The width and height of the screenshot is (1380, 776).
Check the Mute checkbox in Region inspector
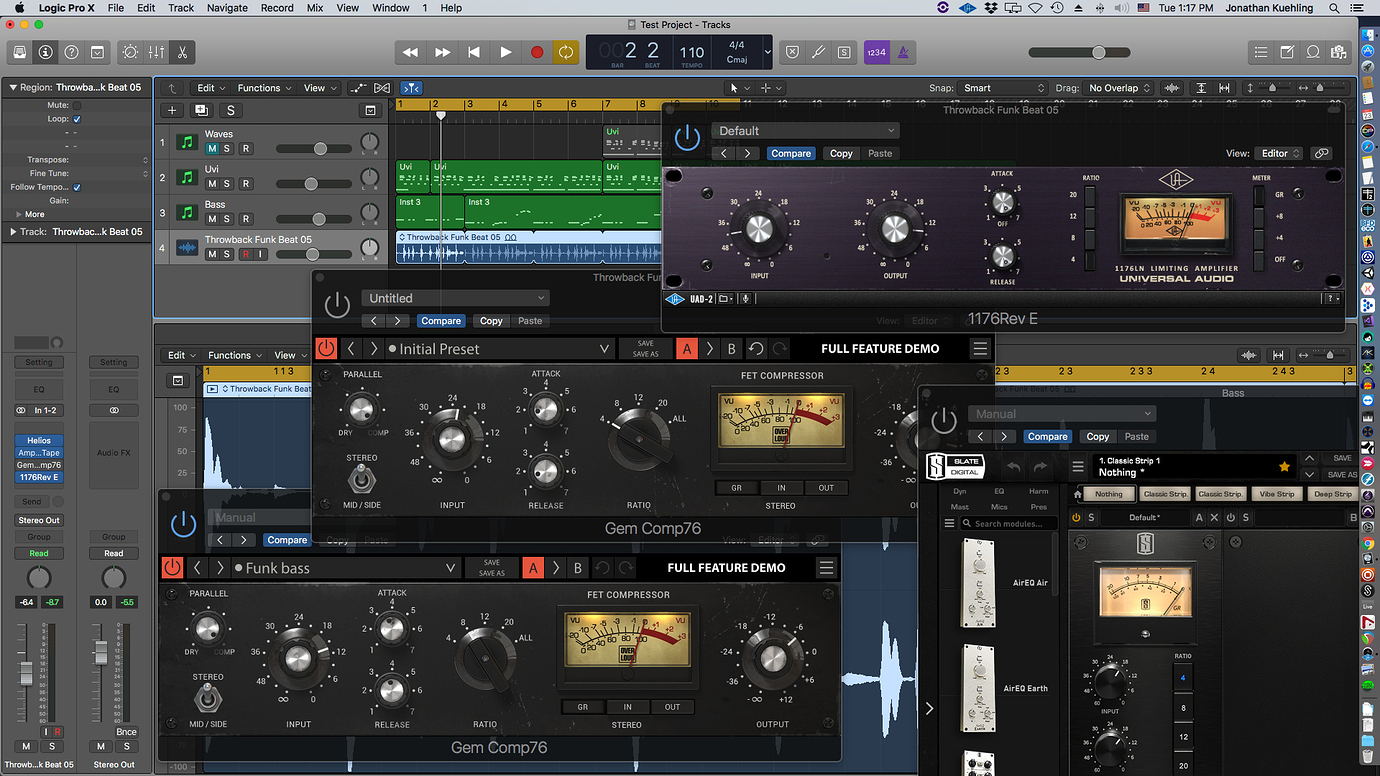(x=77, y=105)
